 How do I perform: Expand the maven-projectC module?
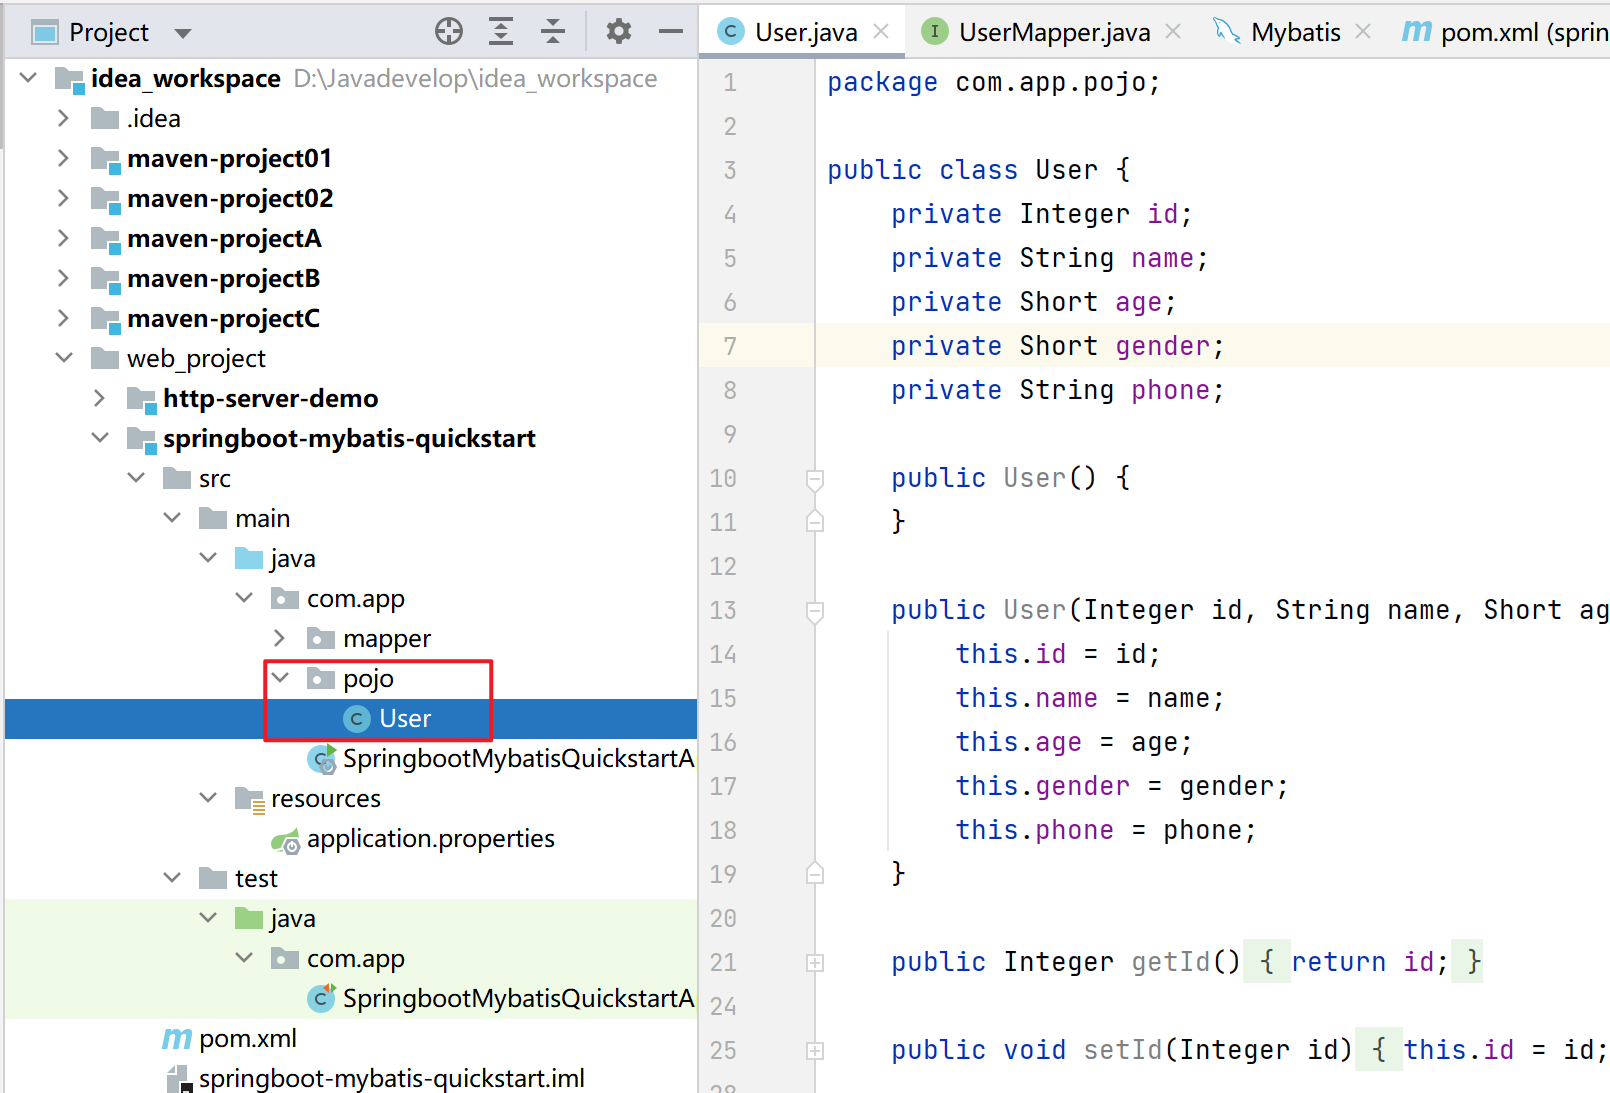63,318
